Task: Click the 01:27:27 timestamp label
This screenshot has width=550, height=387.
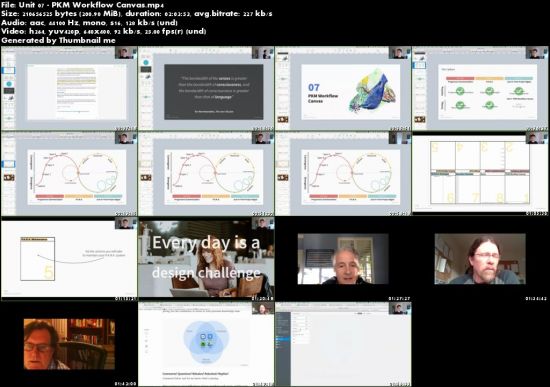Action: (x=400, y=299)
